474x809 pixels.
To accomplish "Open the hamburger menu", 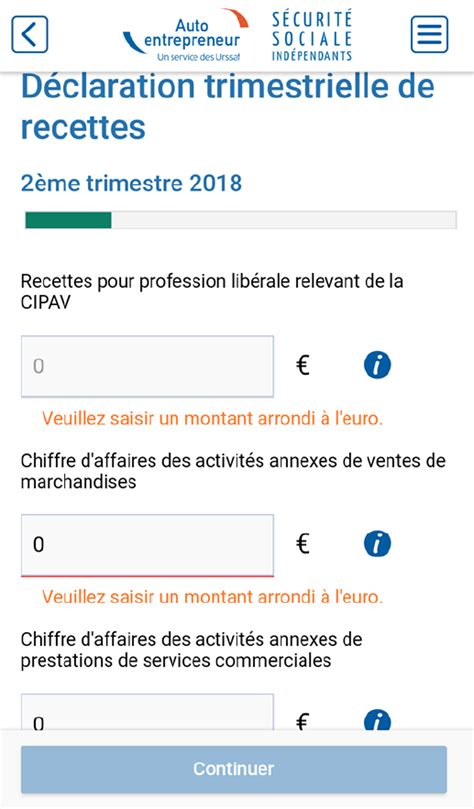I will [429, 35].
